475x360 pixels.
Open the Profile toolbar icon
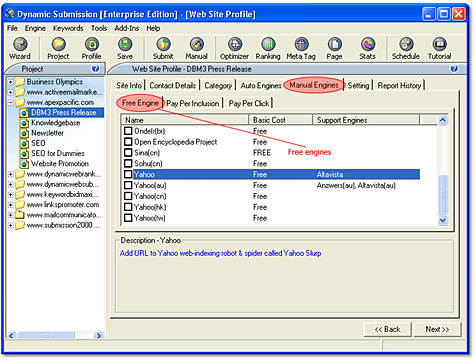click(x=91, y=48)
